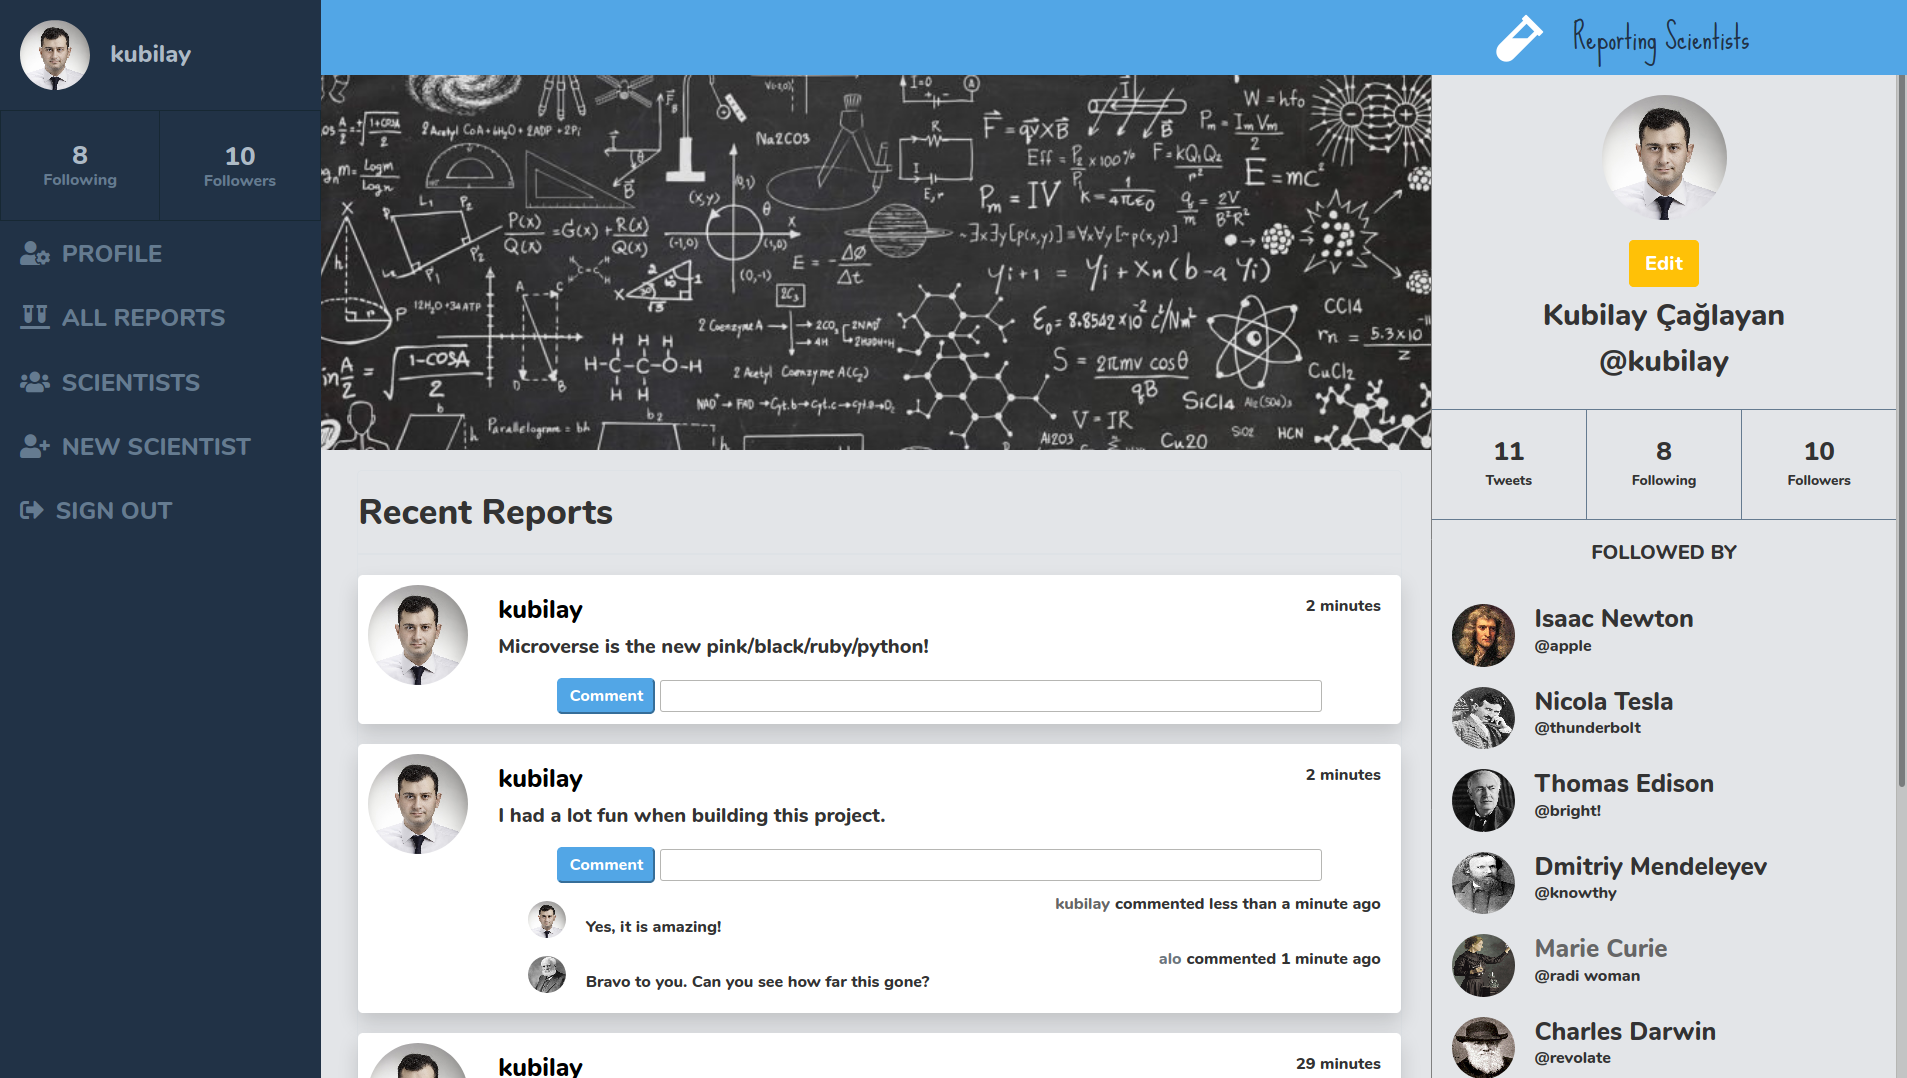
Task: Click the Reporting Scientists title in header
Action: pyautogui.click(x=1661, y=40)
